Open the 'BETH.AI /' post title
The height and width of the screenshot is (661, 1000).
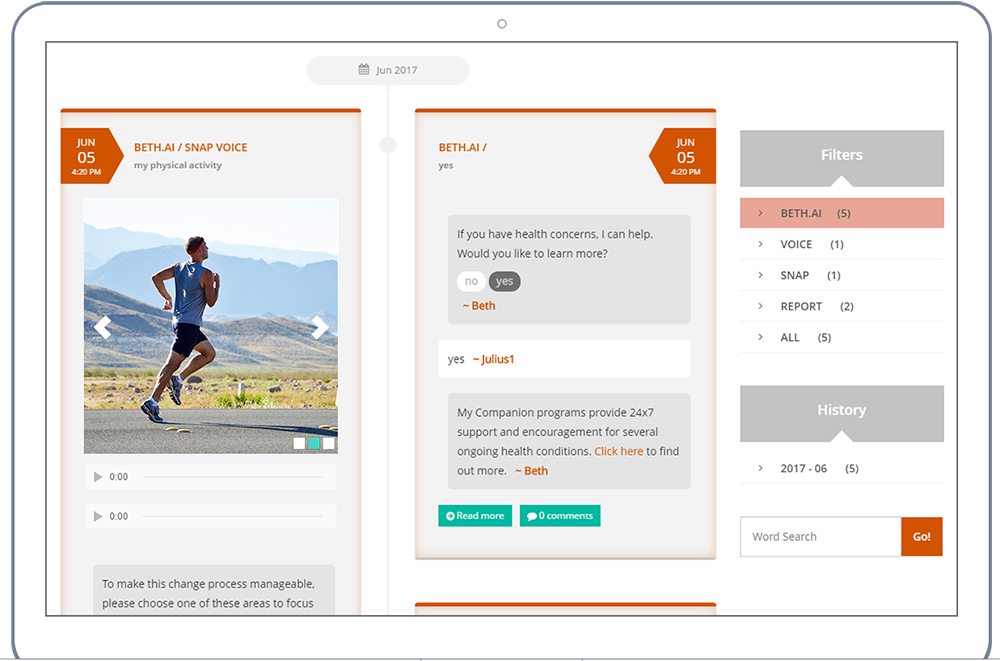tap(462, 147)
